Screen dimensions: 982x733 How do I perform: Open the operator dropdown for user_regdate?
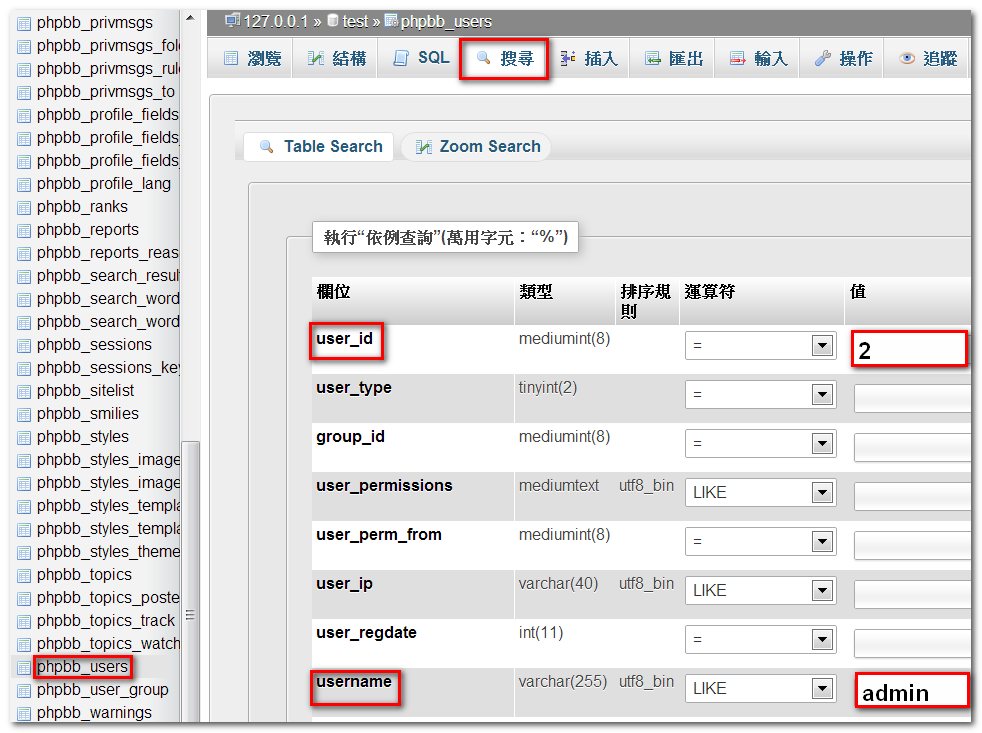coord(822,640)
